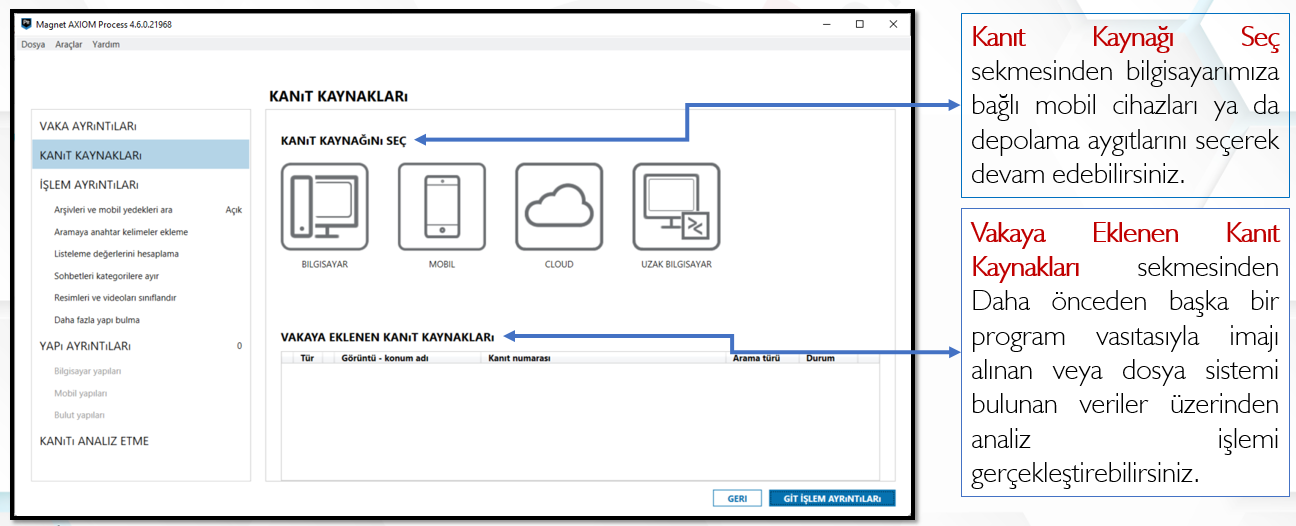Open Arşivleri ve mobil yedekleri ara option

(x=113, y=210)
